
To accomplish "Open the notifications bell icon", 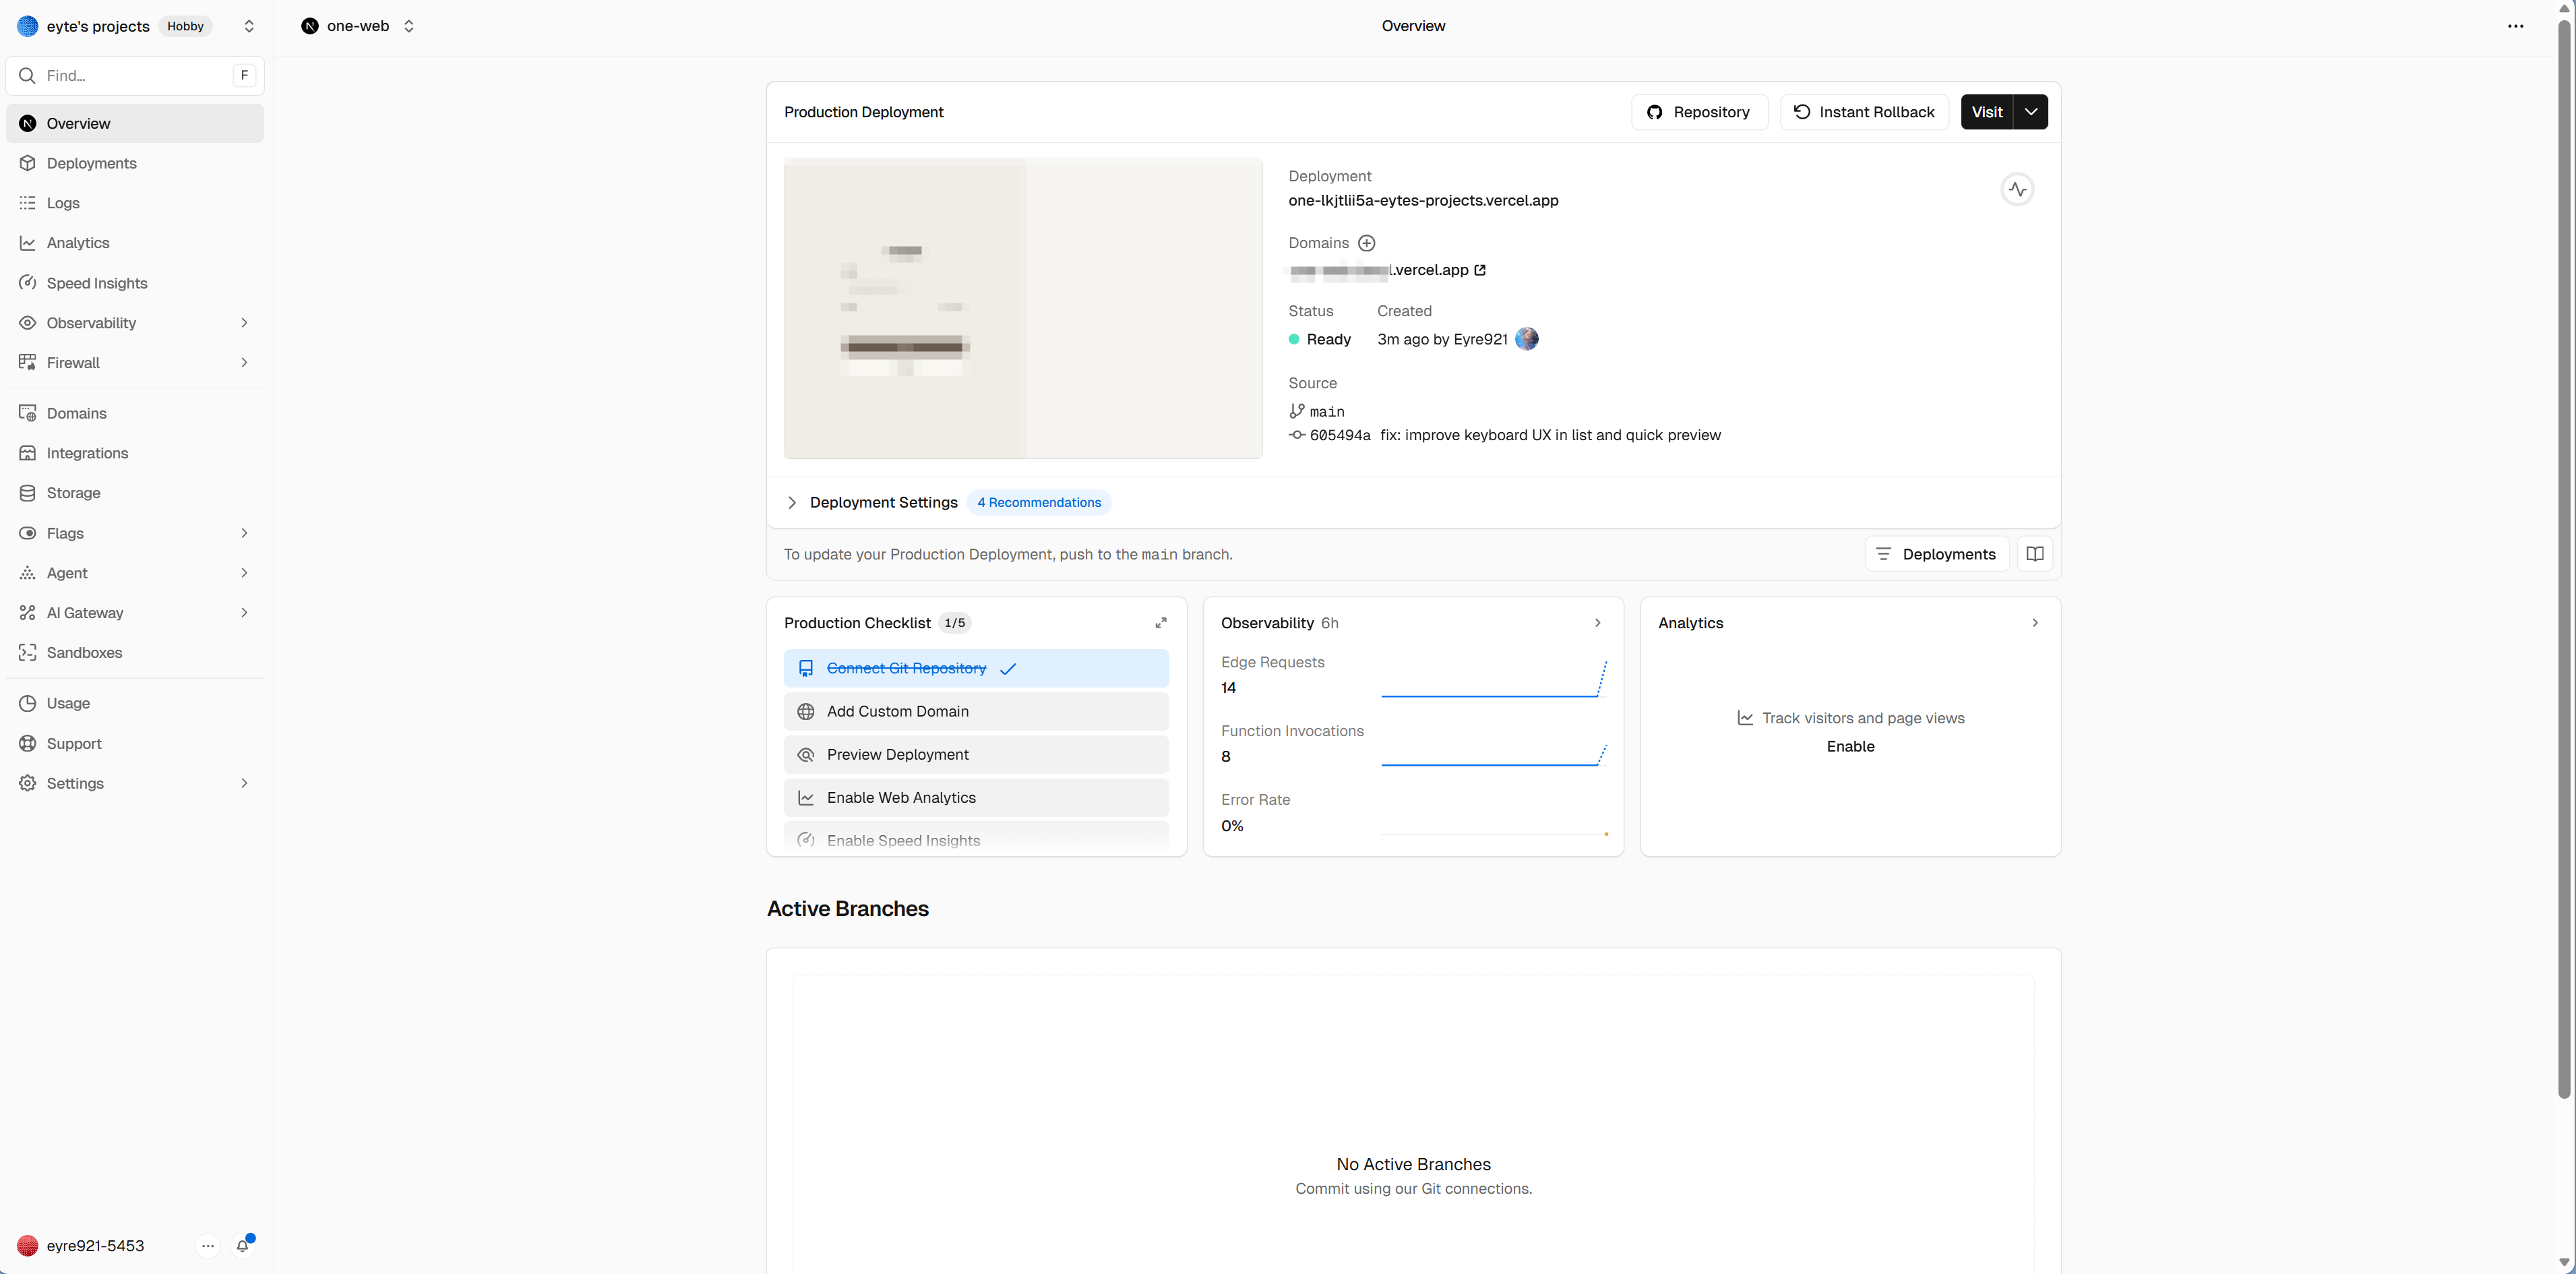I will click(242, 1245).
